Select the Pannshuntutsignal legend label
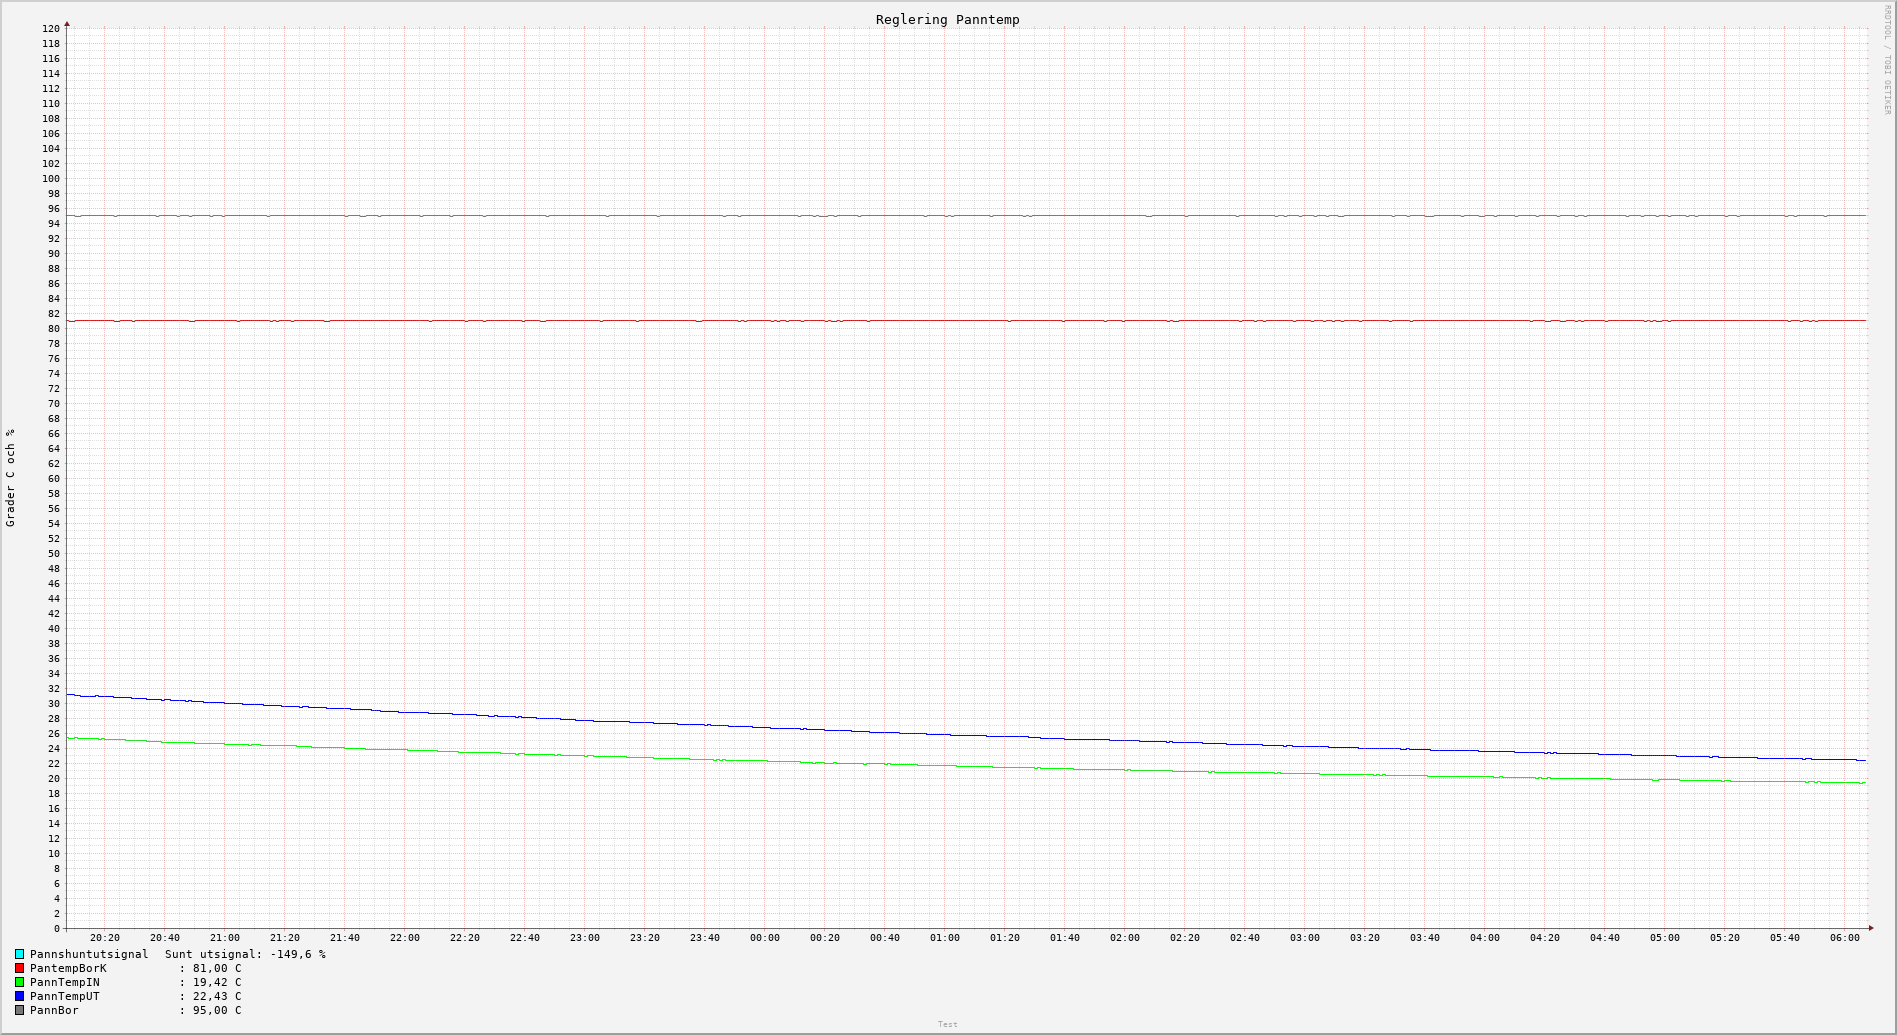 tap(89, 954)
